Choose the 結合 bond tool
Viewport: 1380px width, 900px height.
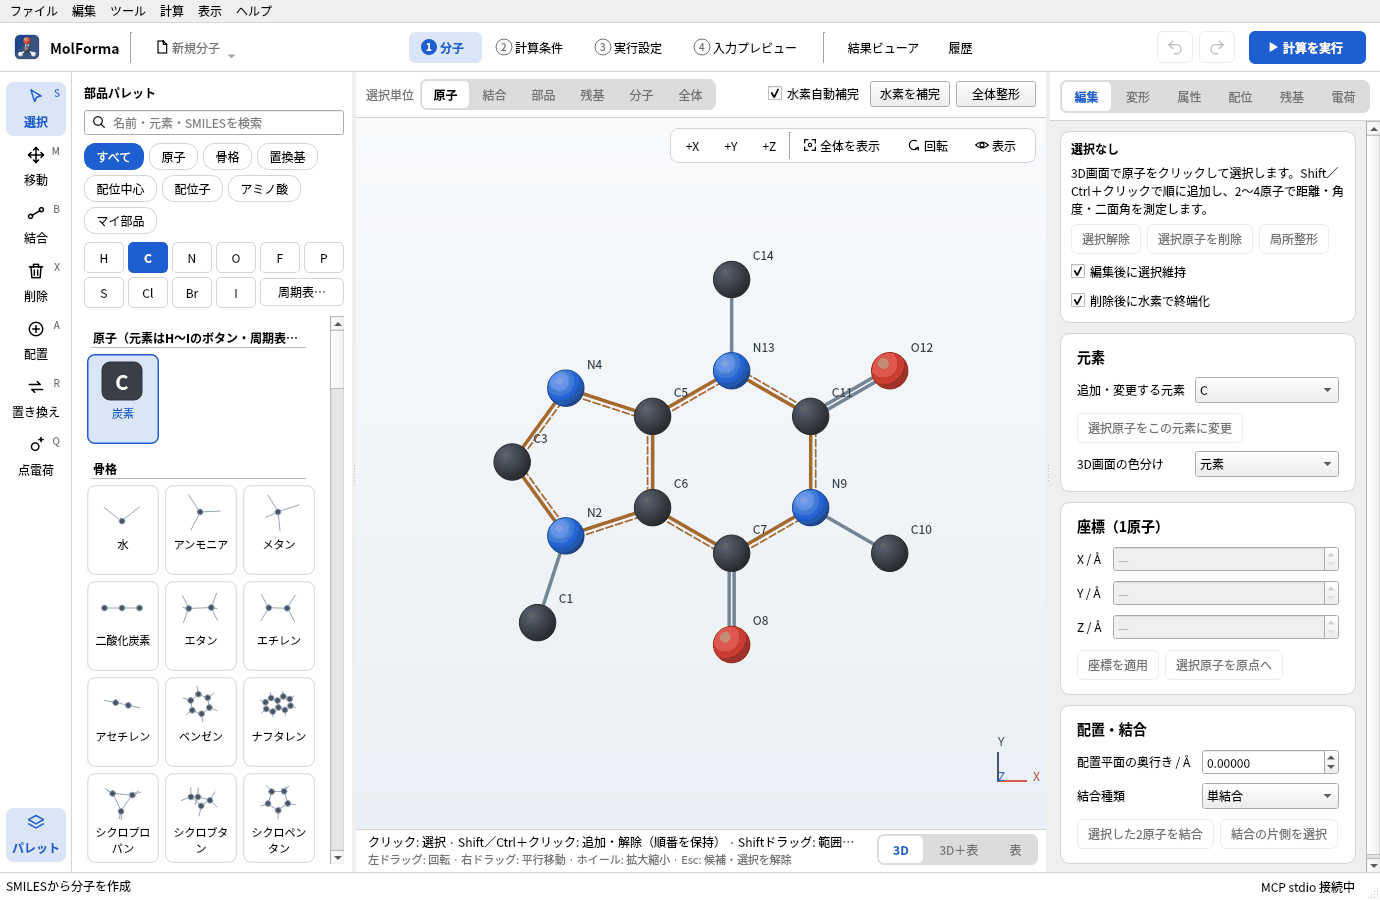[36, 224]
